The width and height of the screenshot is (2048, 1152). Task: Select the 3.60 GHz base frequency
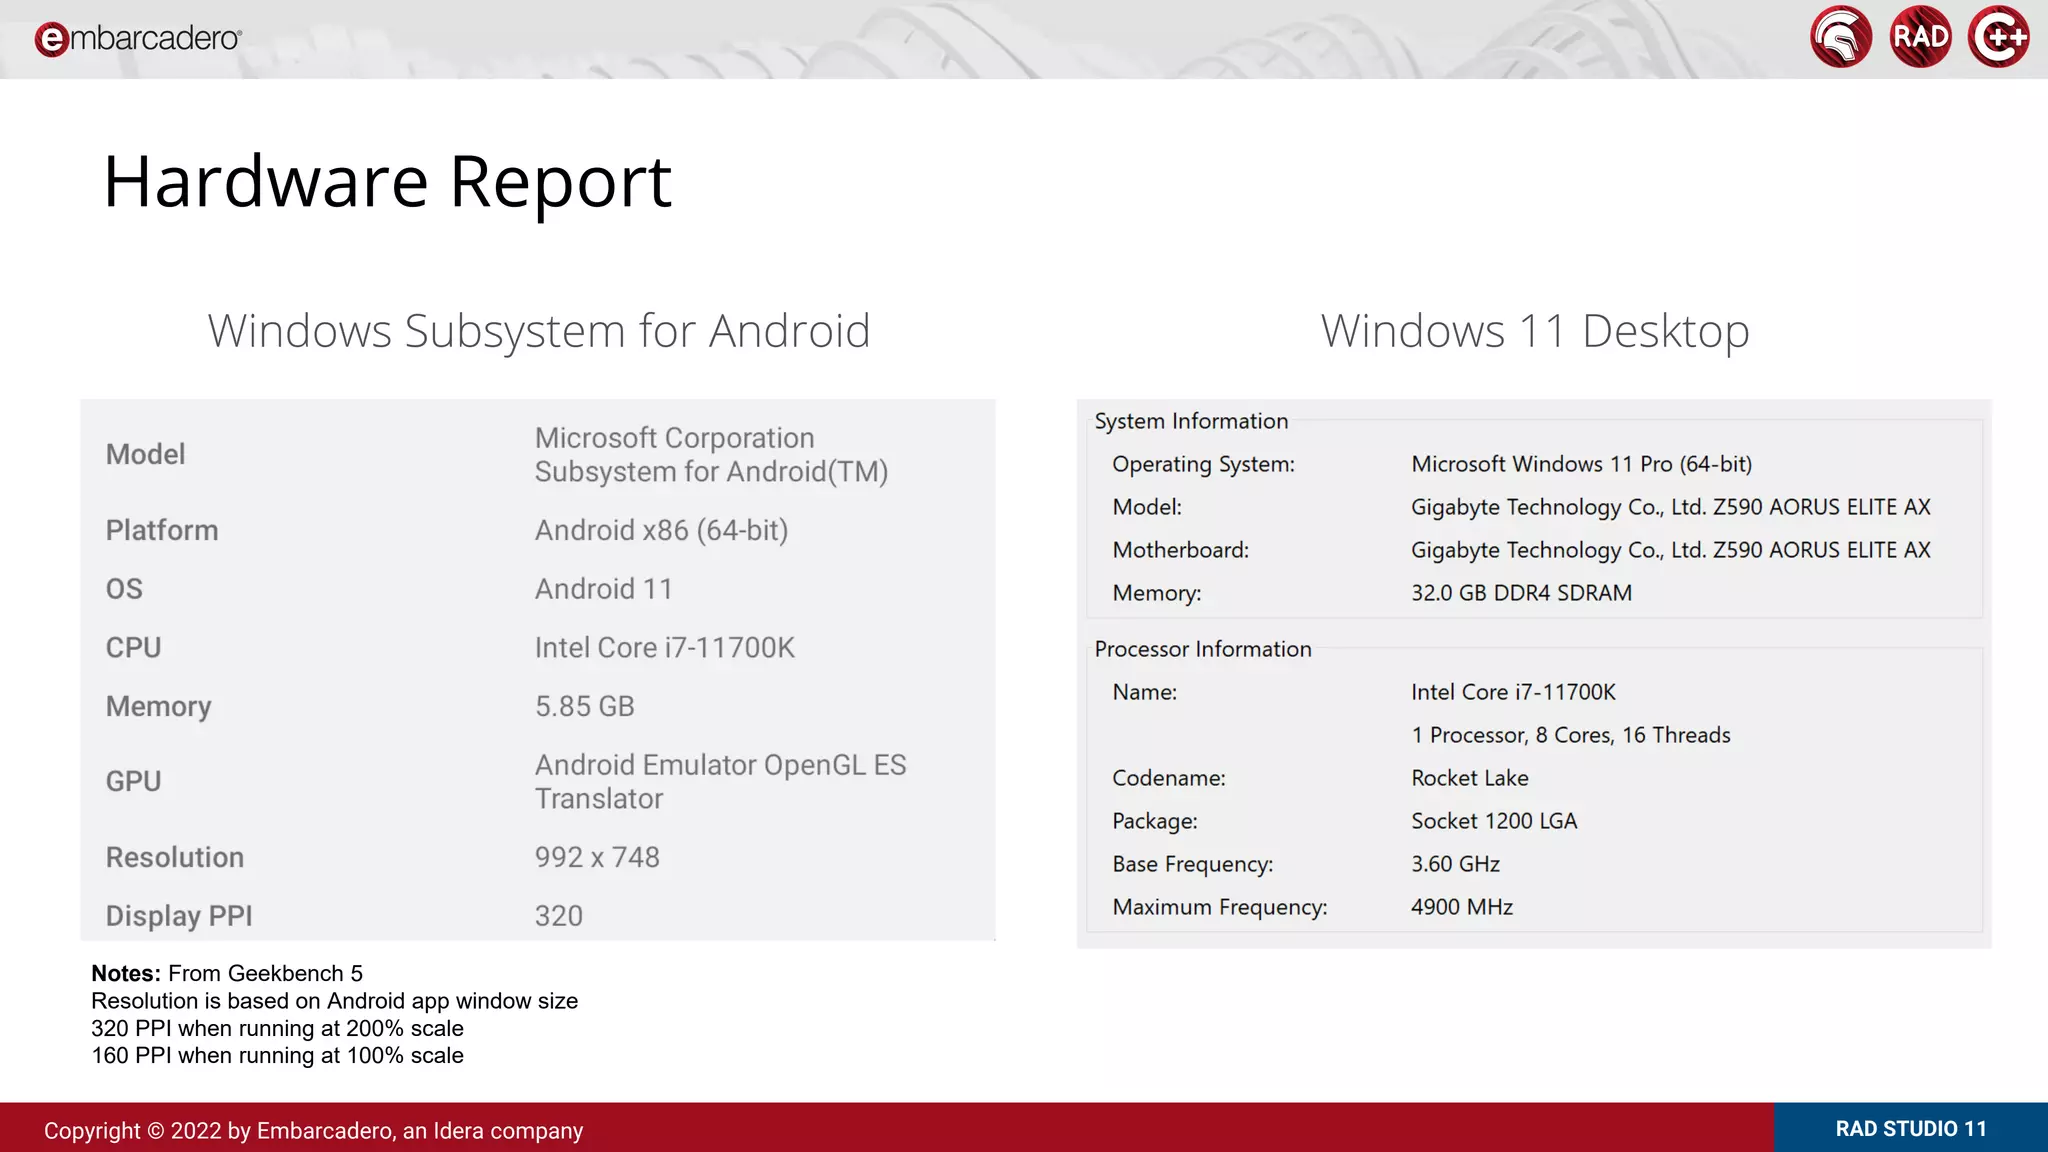click(x=1455, y=864)
